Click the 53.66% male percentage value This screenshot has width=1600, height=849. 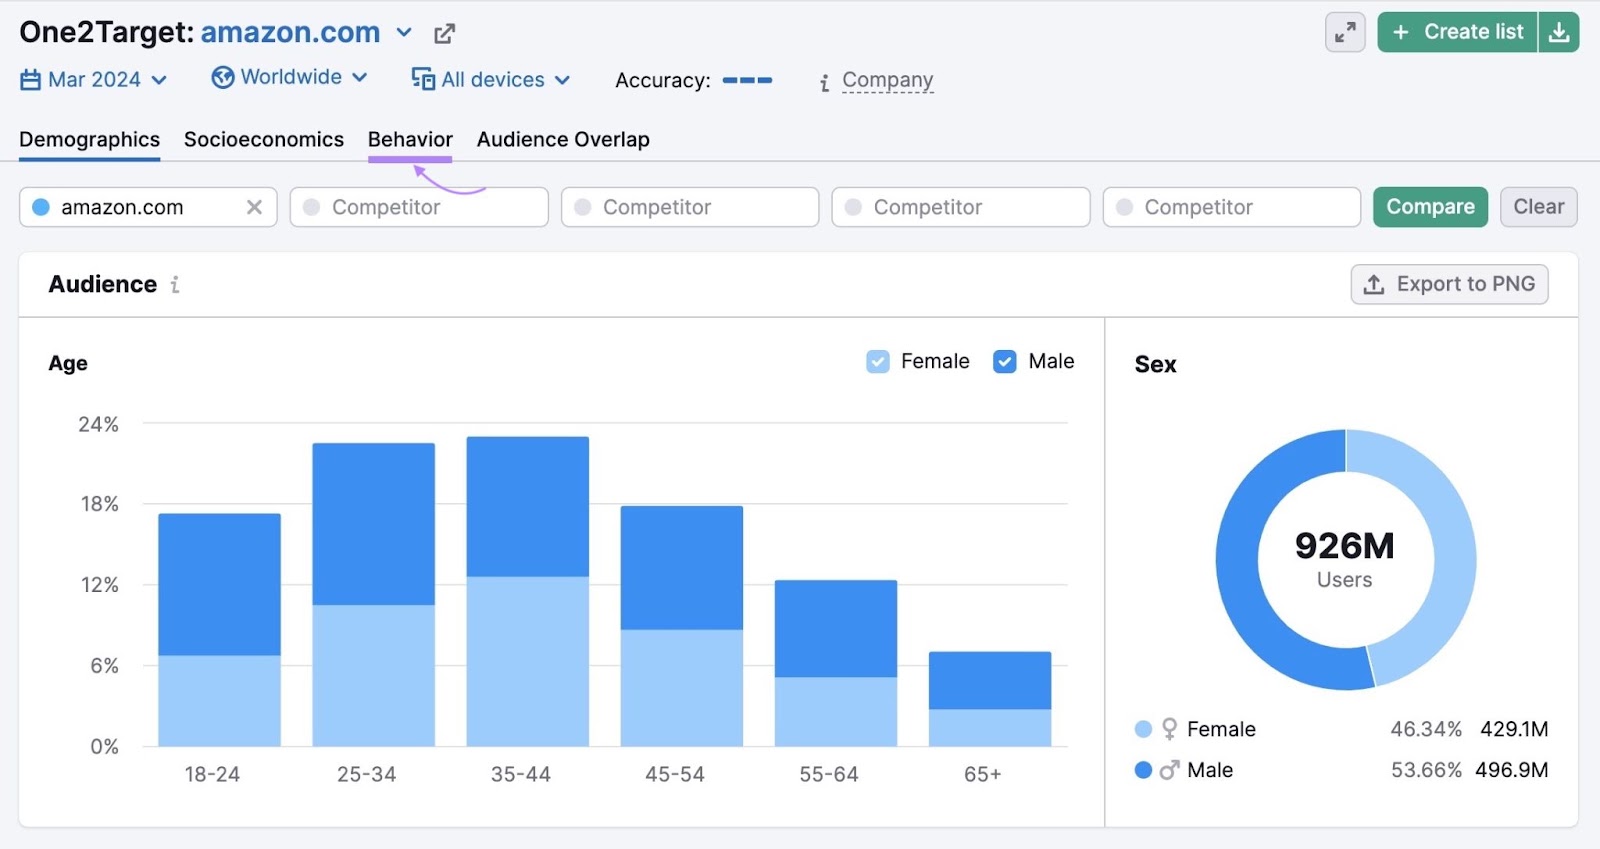click(x=1426, y=770)
